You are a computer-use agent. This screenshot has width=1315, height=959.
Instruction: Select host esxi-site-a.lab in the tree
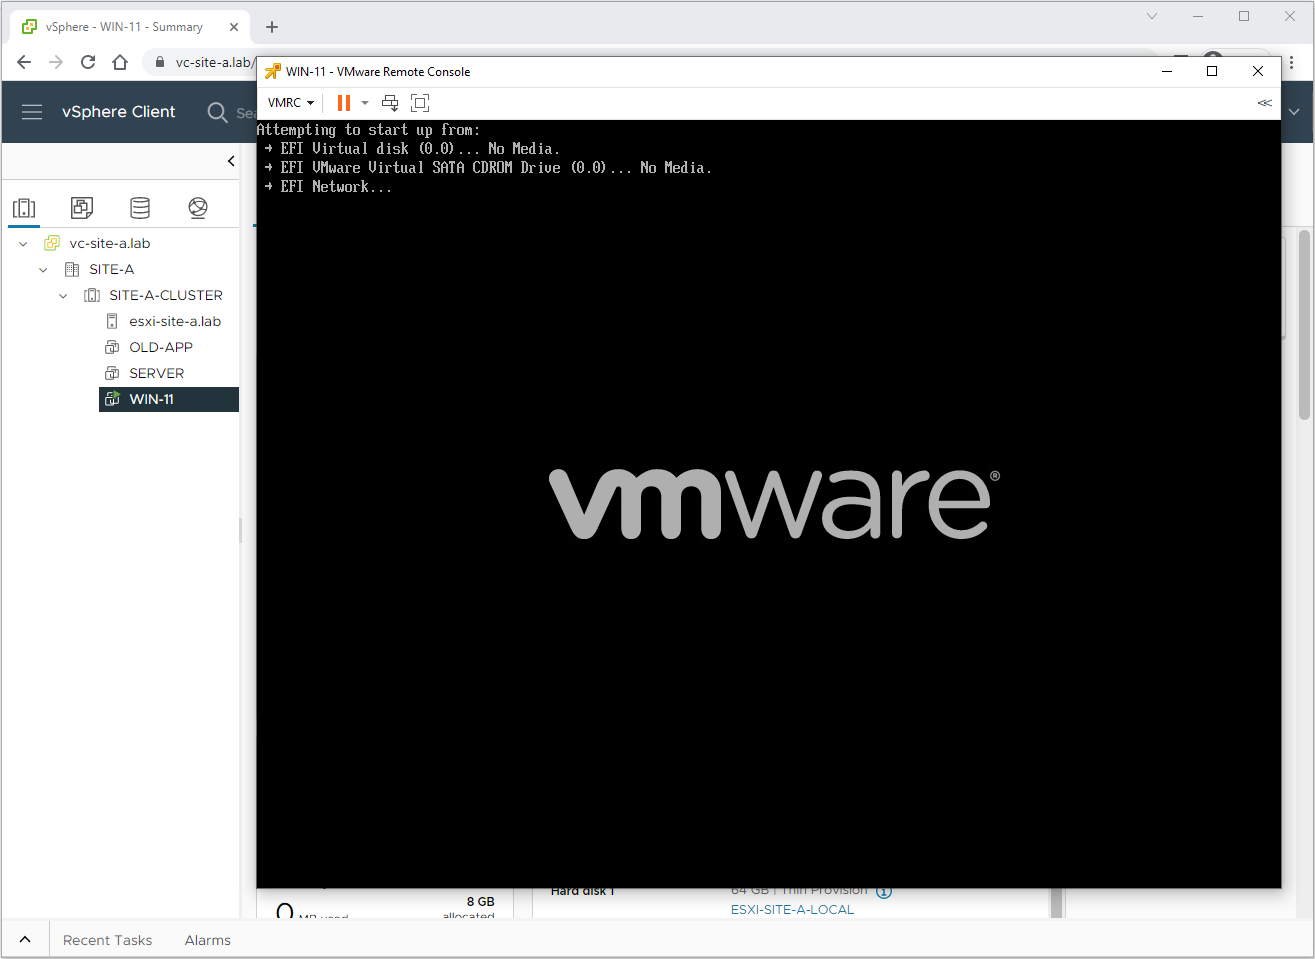(175, 321)
